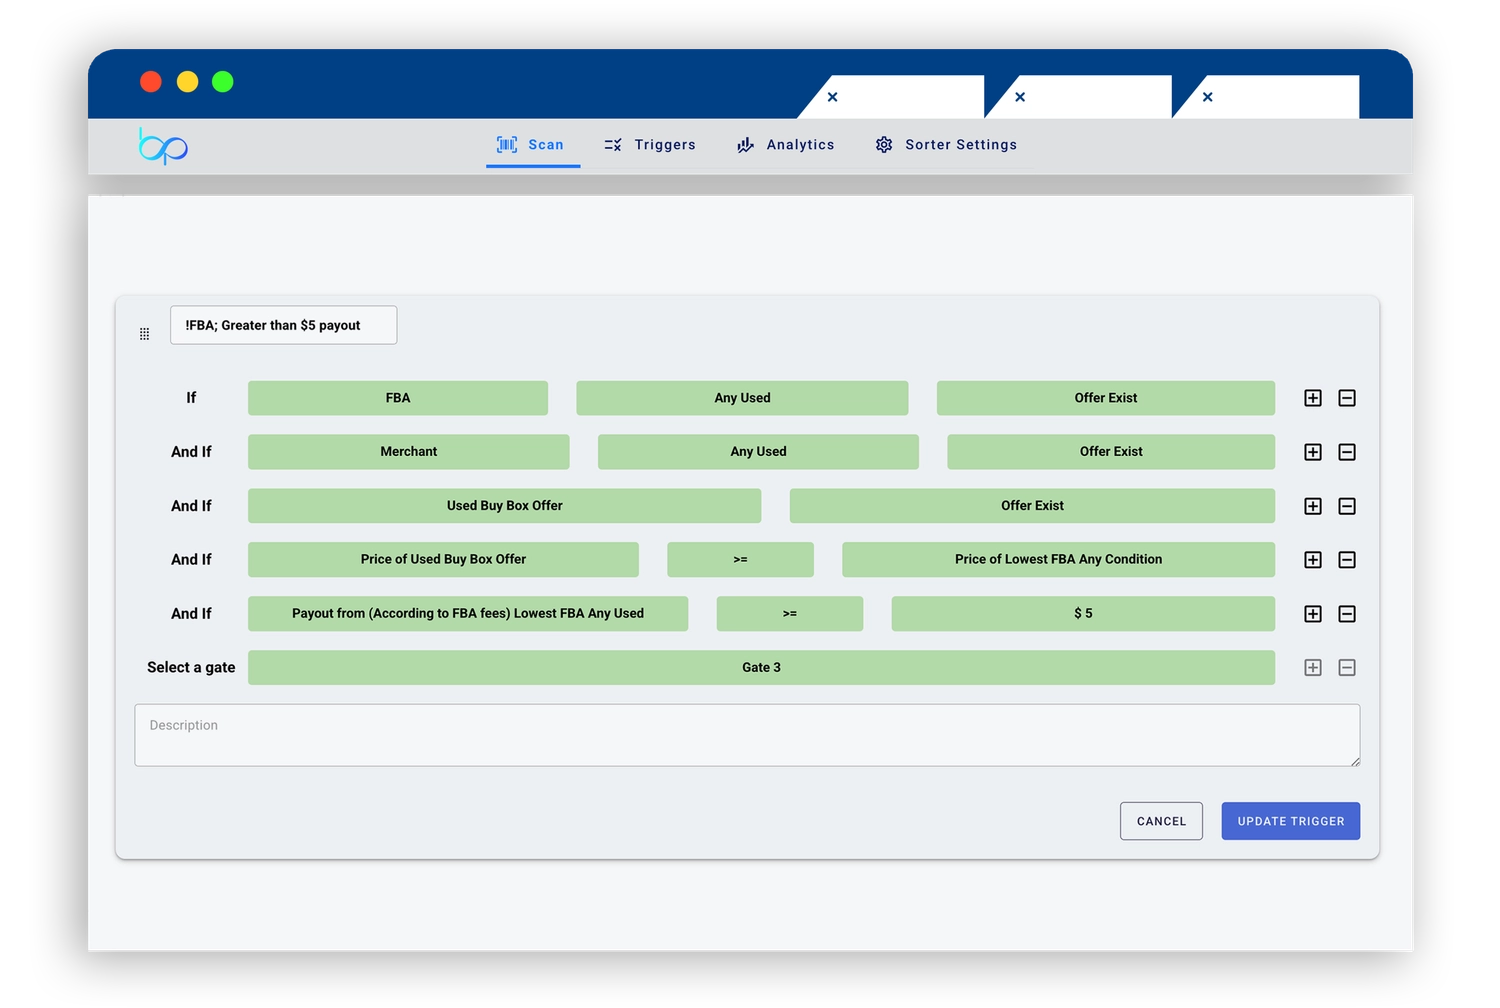The height and width of the screenshot is (1008, 1500).
Task: Remove the first If row with minus icon
Action: (x=1347, y=398)
